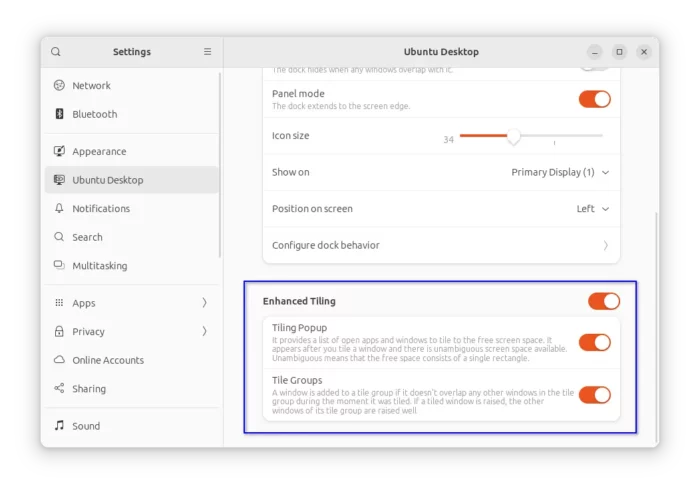Select Sharing in the sidebar

[132, 388]
